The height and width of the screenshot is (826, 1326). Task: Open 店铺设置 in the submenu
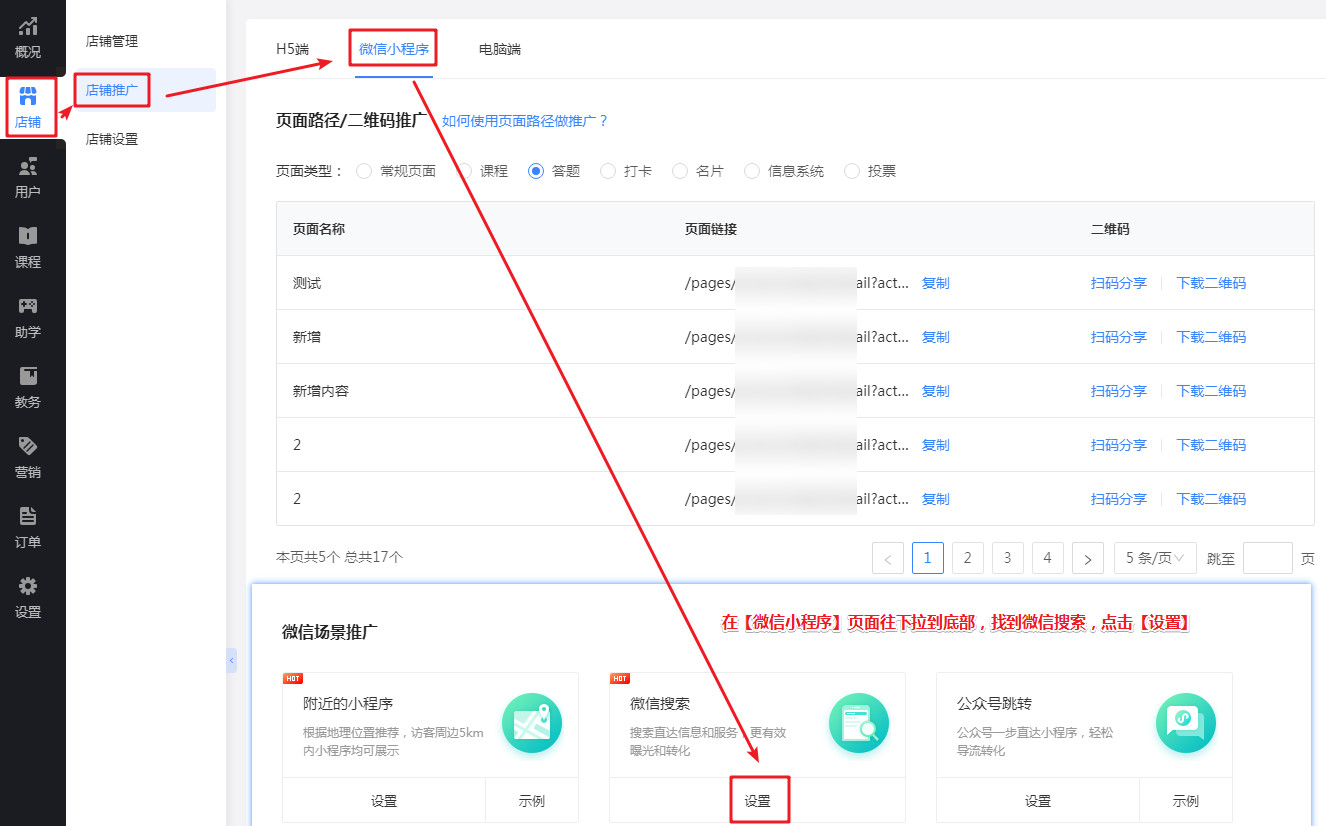tap(112, 139)
